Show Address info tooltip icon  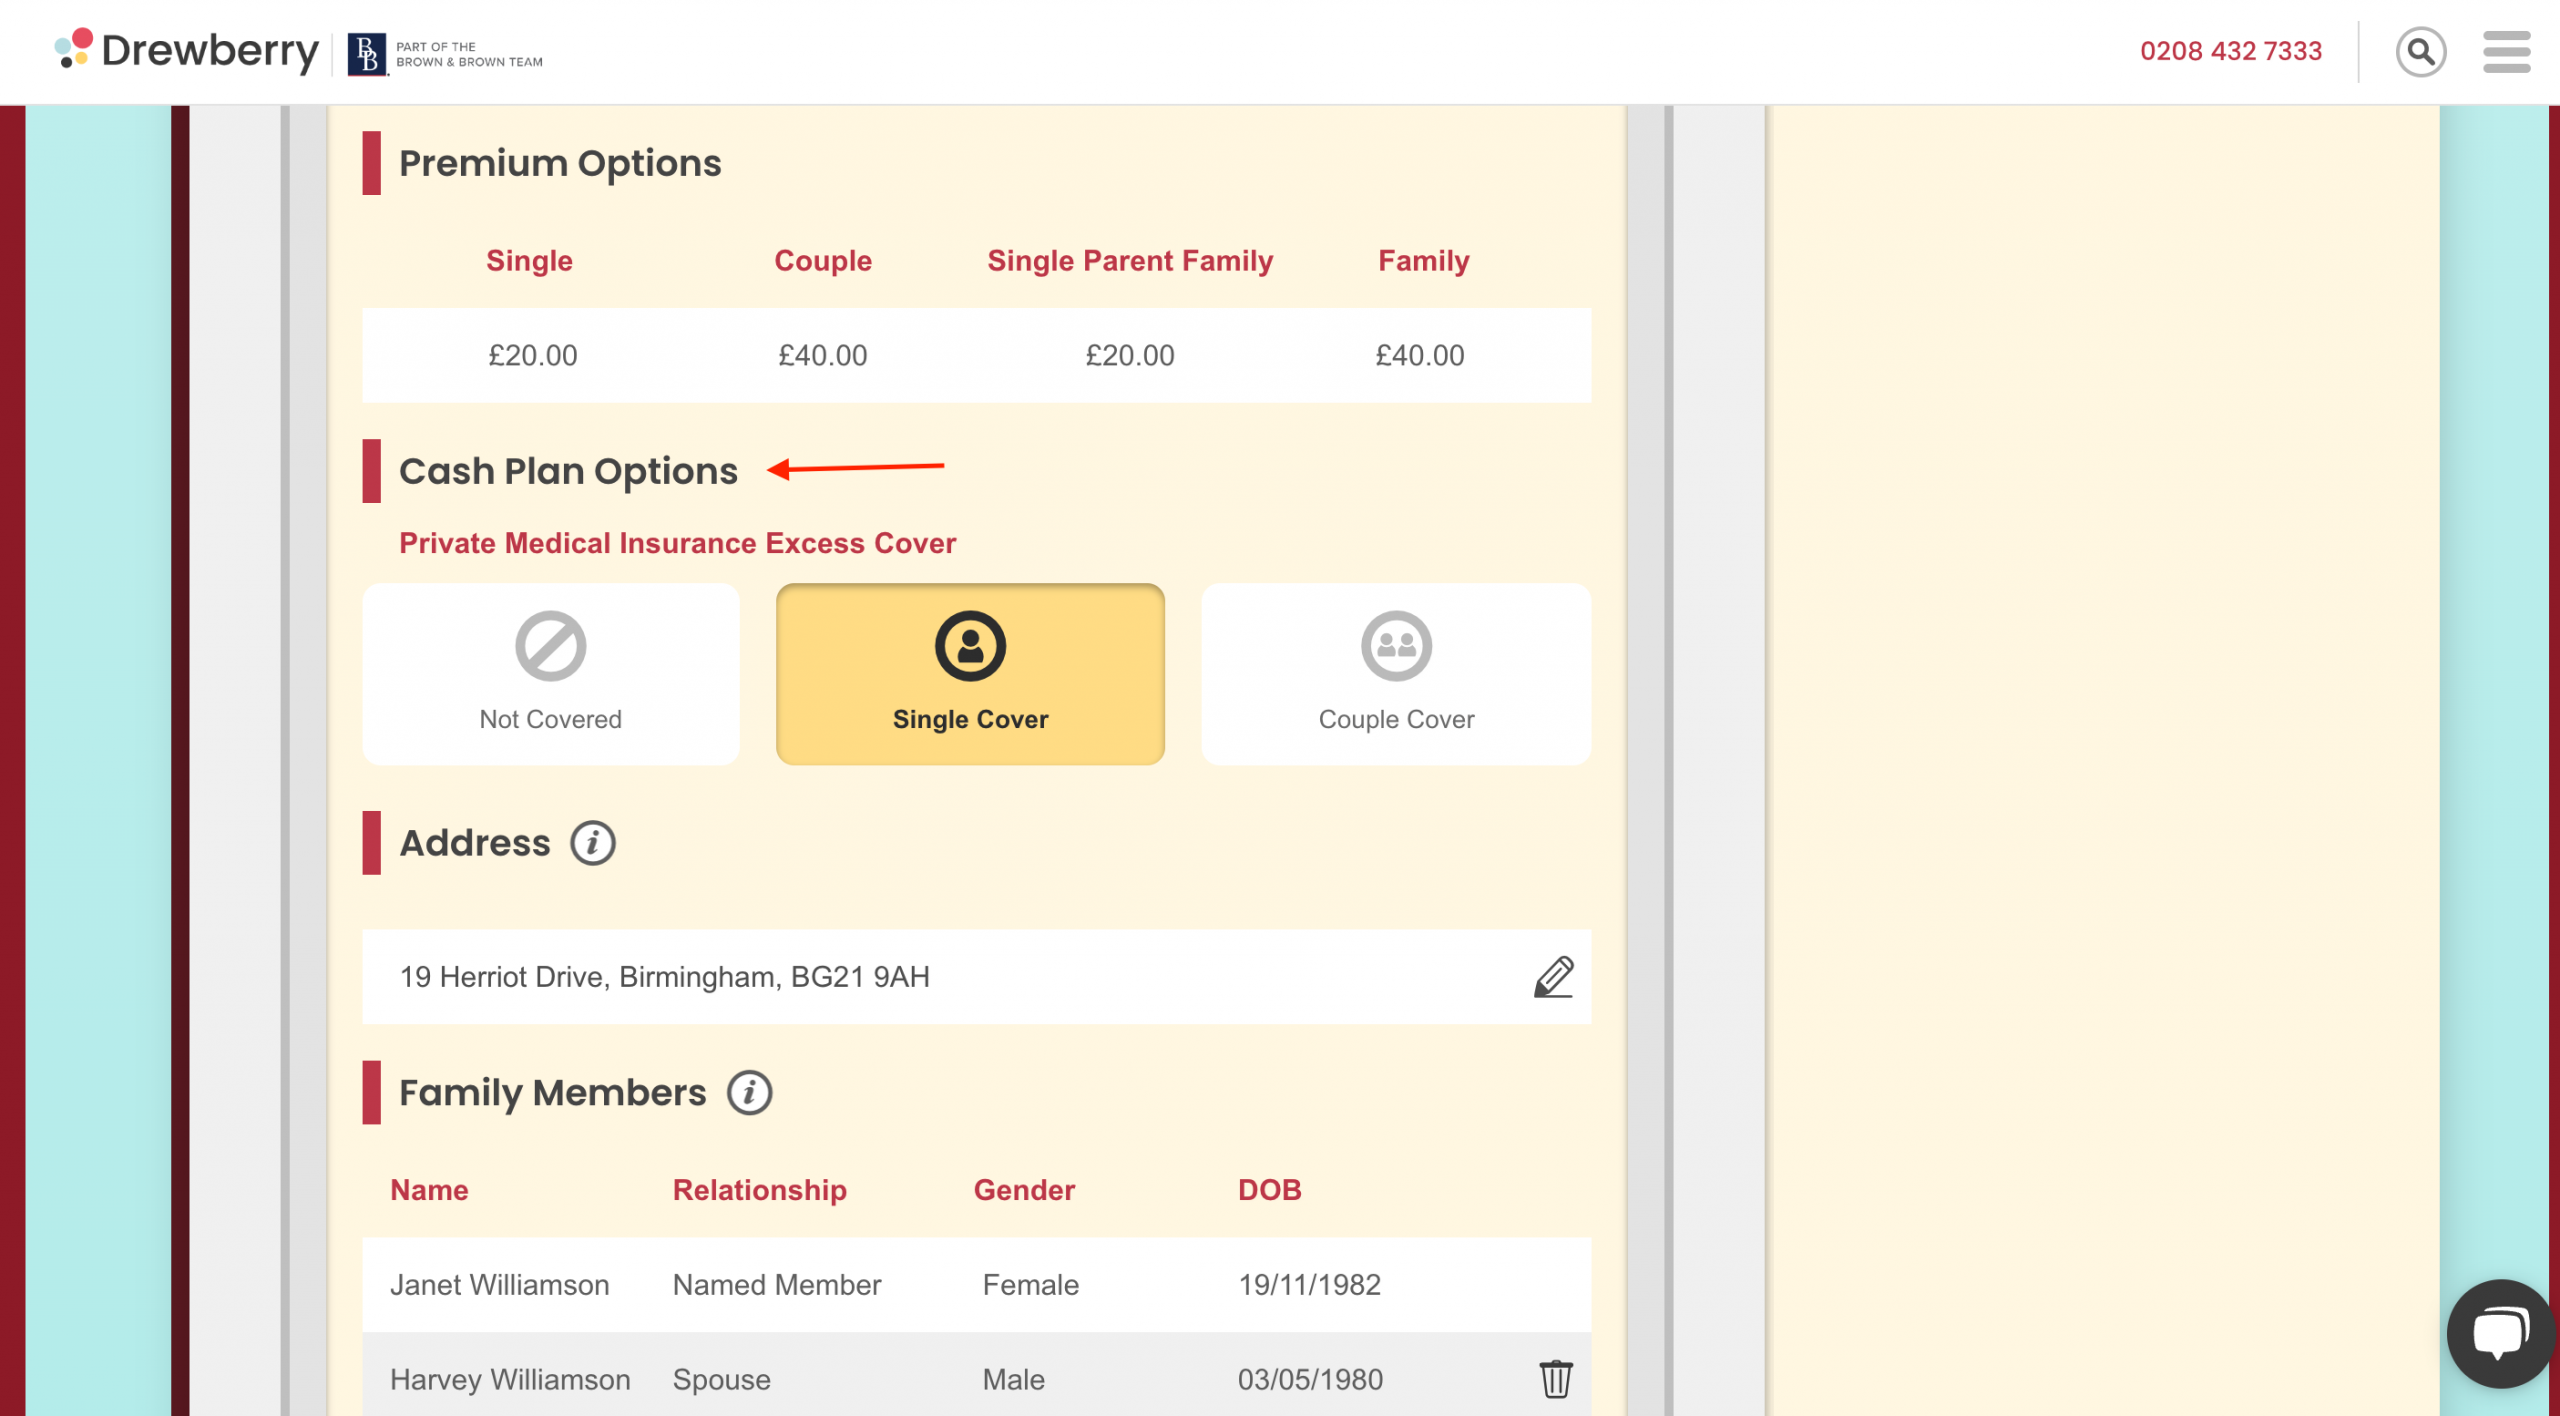pos(593,843)
